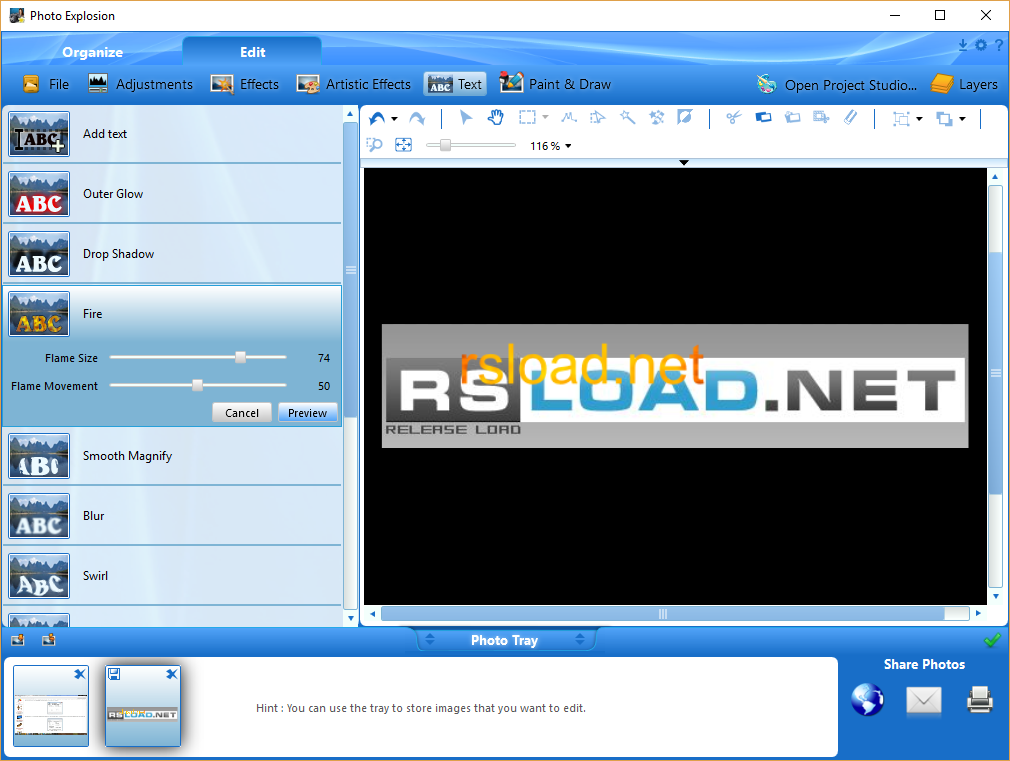Viewport: 1010px width, 761px height.
Task: Open the arrange order dropdown arrow
Action: (x=962, y=119)
